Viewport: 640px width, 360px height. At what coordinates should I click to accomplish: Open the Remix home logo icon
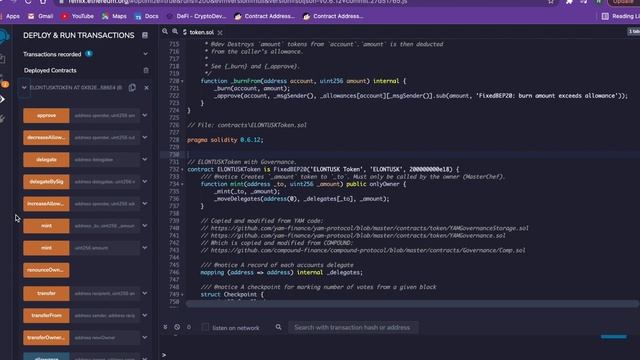[x=4, y=36]
